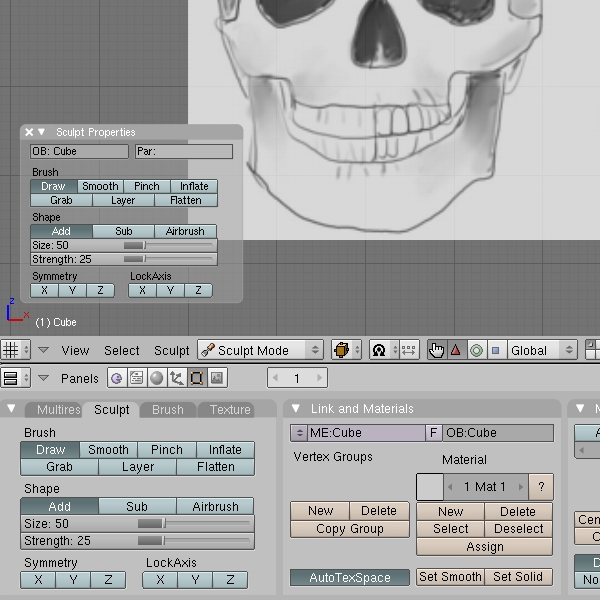Click the ME:Cube mesh name field
The height and width of the screenshot is (600, 600).
(x=366, y=433)
